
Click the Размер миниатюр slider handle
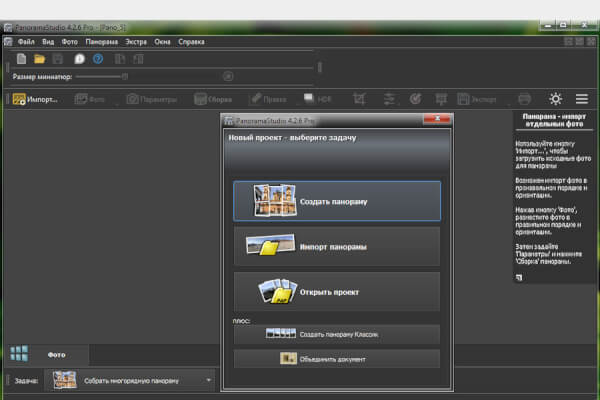(x=125, y=77)
